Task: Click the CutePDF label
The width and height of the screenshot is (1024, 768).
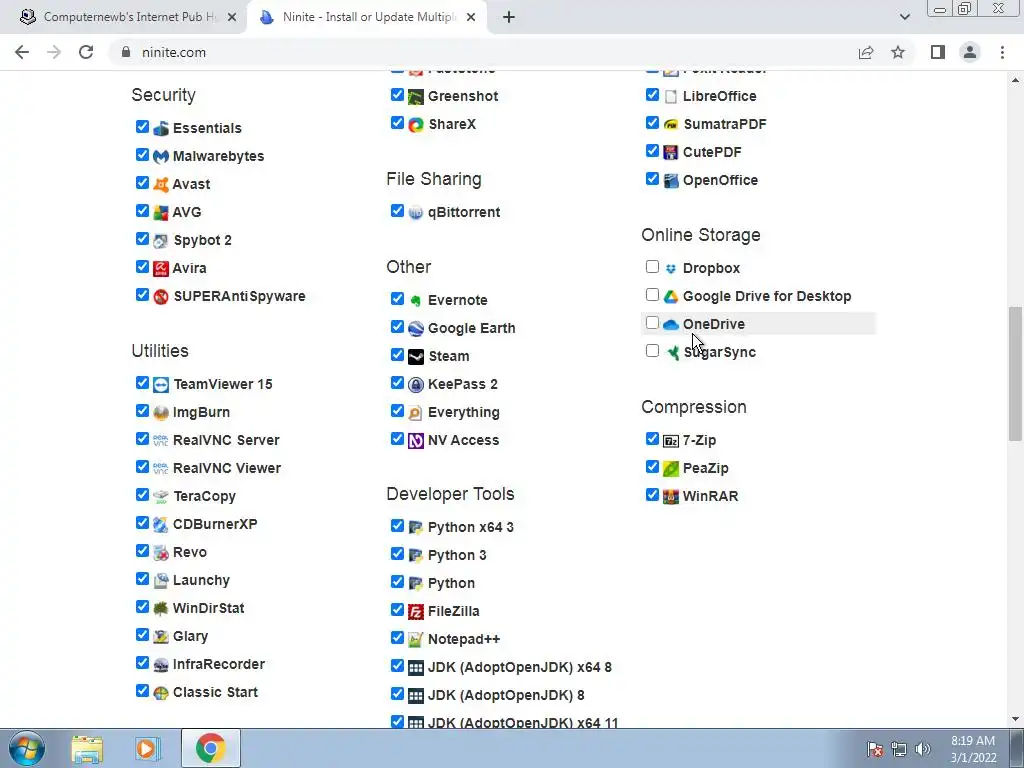Action: (x=712, y=152)
